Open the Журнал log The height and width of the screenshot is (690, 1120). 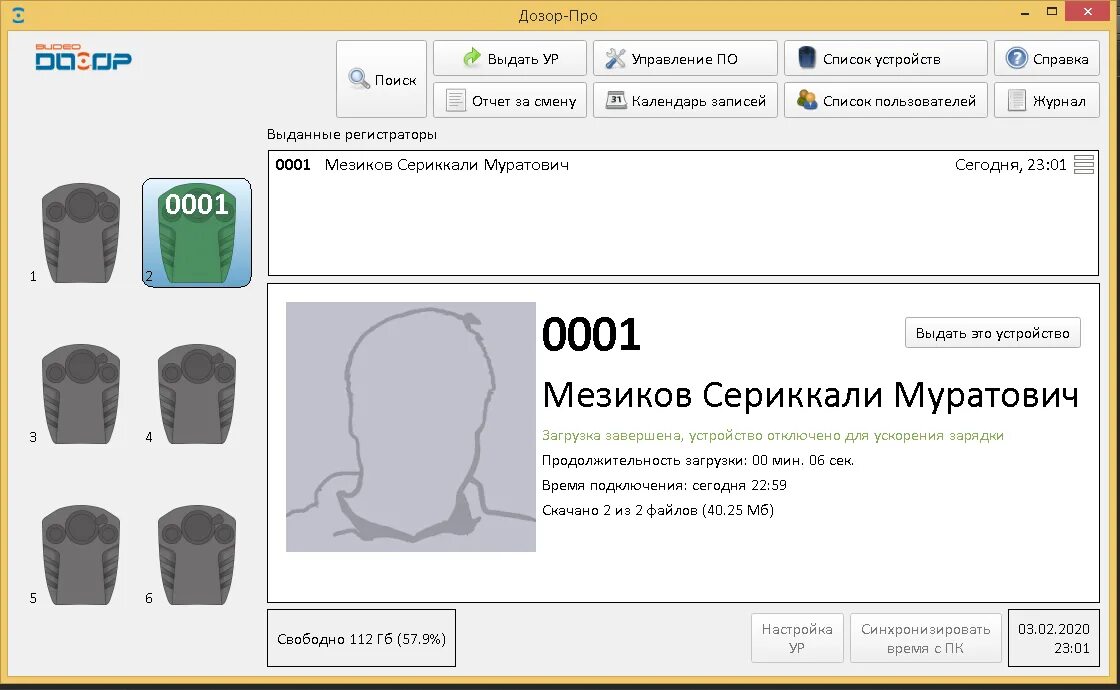pyautogui.click(x=1046, y=101)
